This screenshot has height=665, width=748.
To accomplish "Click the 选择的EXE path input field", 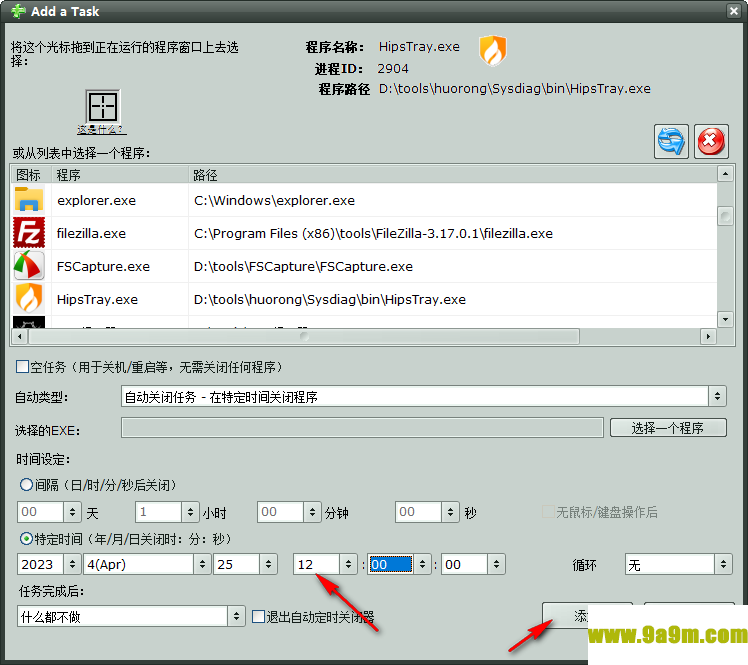I will [x=362, y=427].
